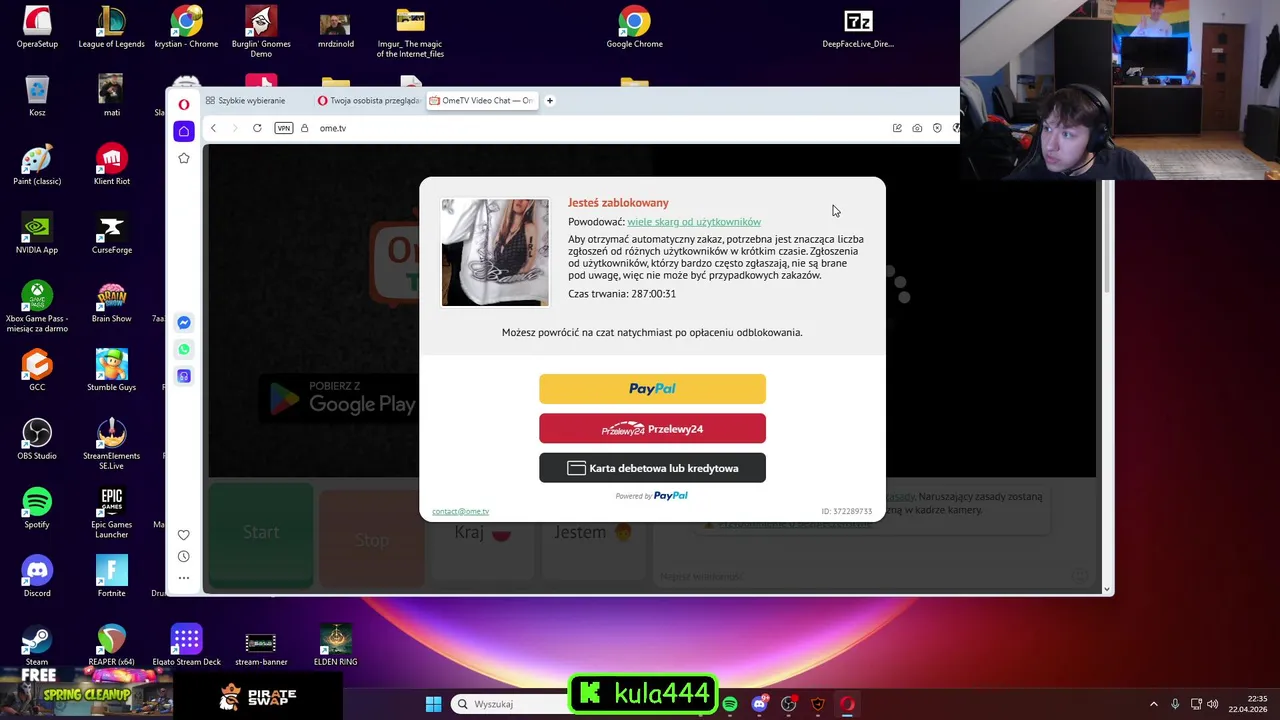Click the Wyszukaj taskbar search box
Viewport: 1280px width, 720px height.
[x=510, y=704]
